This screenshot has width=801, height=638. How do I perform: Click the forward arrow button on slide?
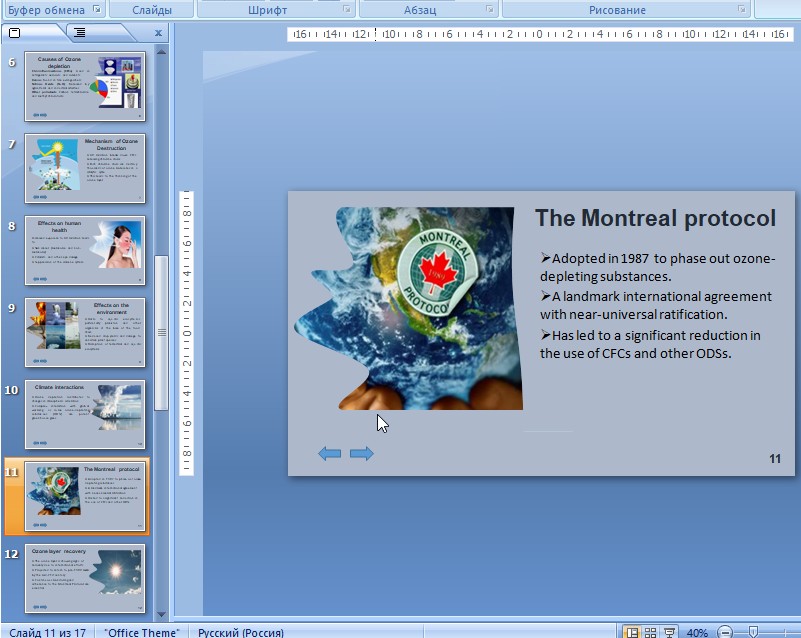(x=362, y=453)
